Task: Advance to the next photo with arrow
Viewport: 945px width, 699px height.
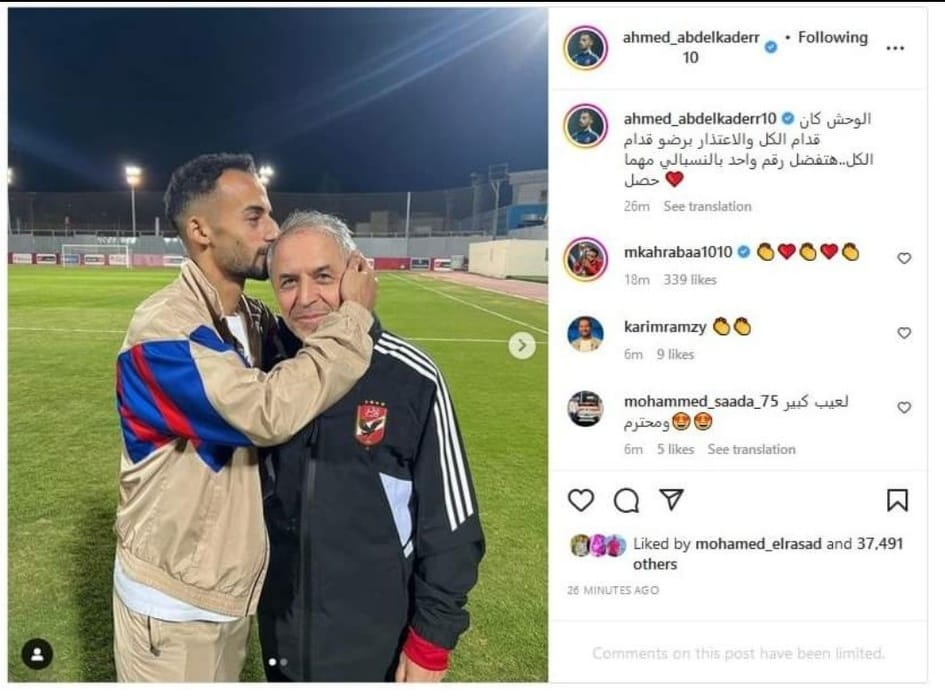Action: tap(522, 345)
